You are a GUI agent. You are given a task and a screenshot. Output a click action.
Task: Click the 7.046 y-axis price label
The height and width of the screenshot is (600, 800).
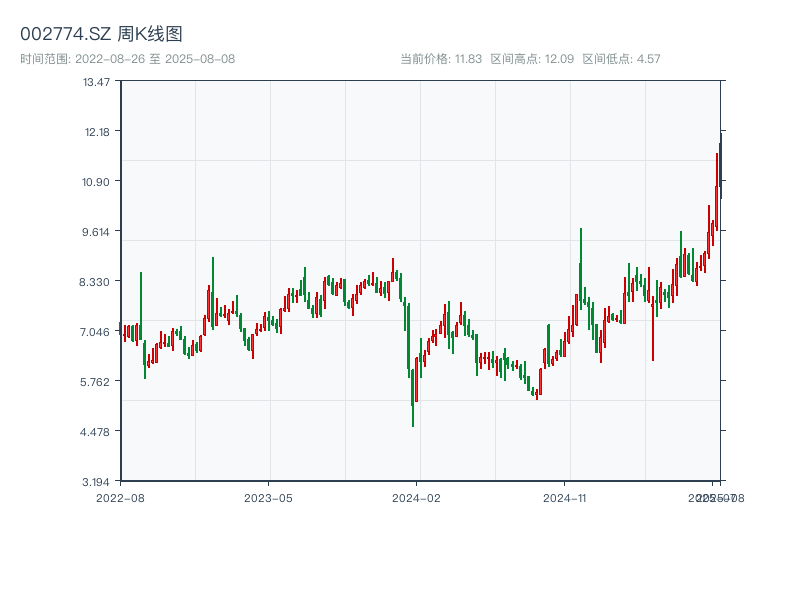tap(96, 331)
